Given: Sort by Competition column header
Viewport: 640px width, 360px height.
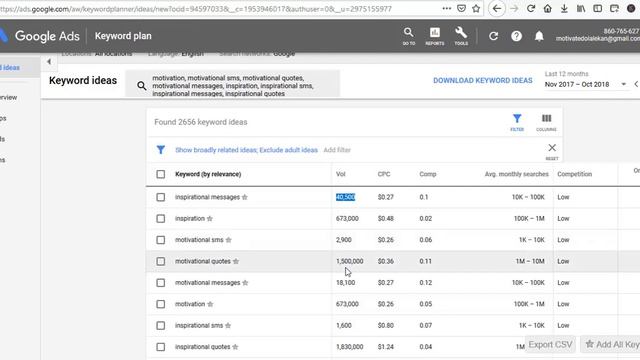Looking at the screenshot, I should point(574,174).
